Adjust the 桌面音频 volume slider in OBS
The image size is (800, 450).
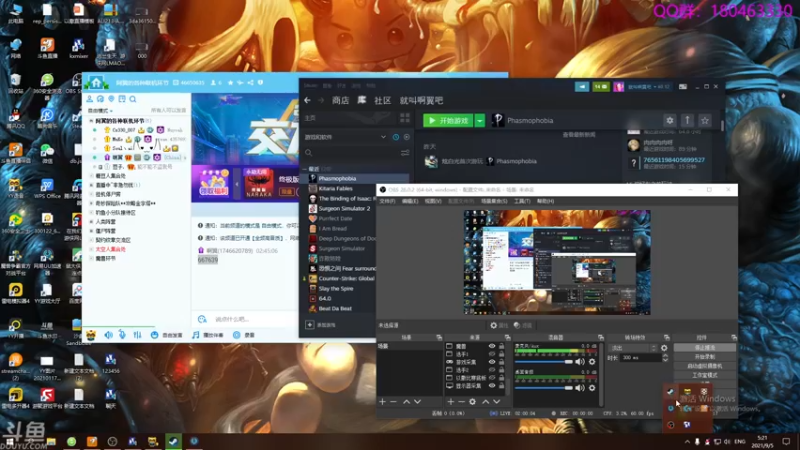pos(544,388)
